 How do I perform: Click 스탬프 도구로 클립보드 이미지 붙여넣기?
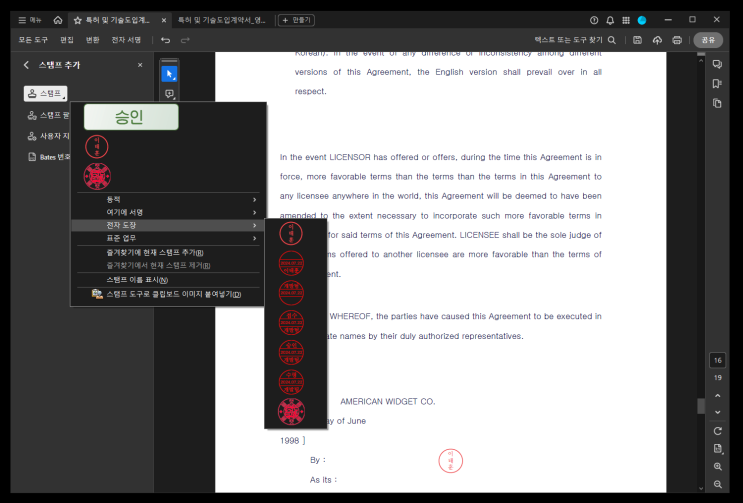tap(167, 294)
